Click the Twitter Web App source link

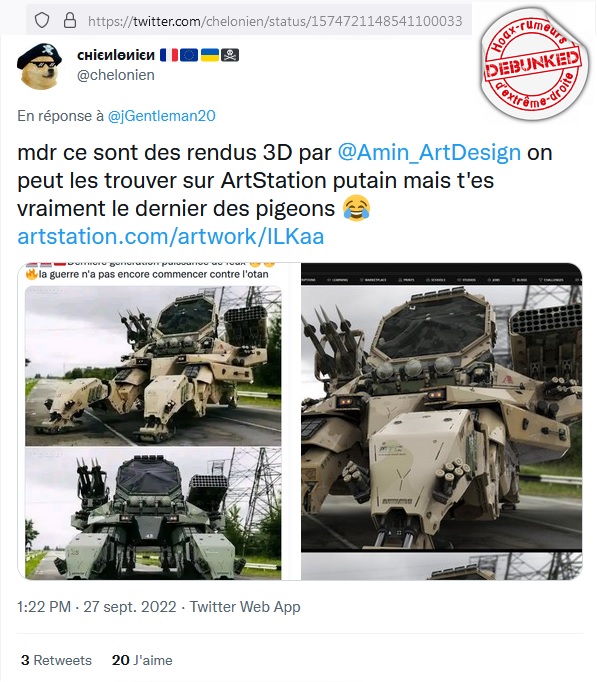245,607
